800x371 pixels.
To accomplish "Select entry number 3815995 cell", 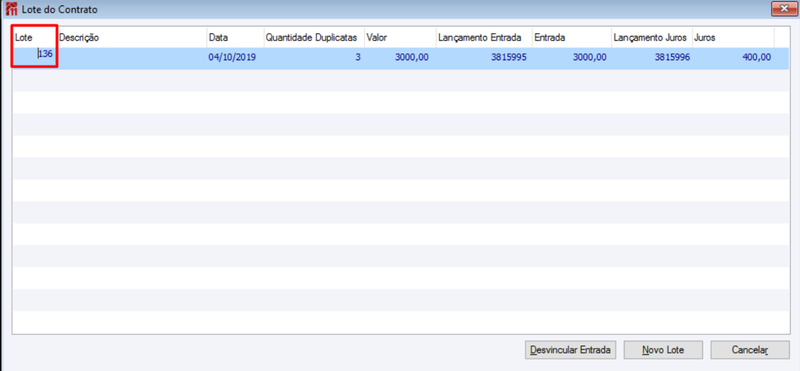I will (484, 58).
